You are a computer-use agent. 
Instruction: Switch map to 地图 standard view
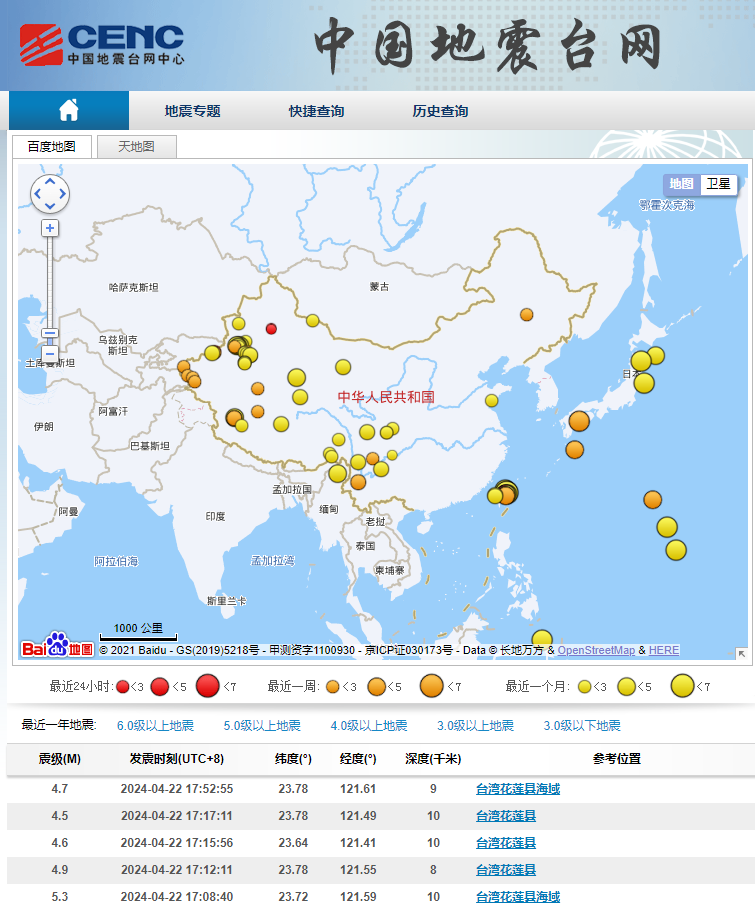pos(681,184)
